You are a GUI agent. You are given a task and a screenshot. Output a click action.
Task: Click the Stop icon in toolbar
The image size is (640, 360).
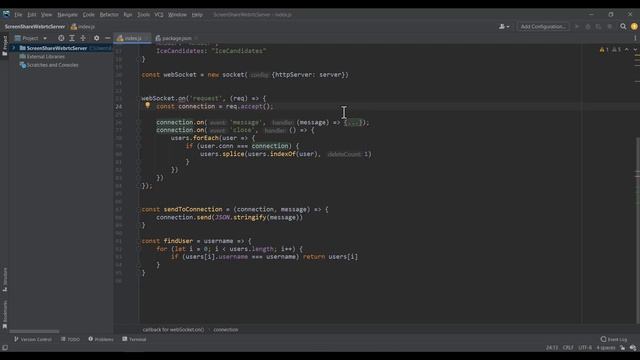[x=609, y=27]
